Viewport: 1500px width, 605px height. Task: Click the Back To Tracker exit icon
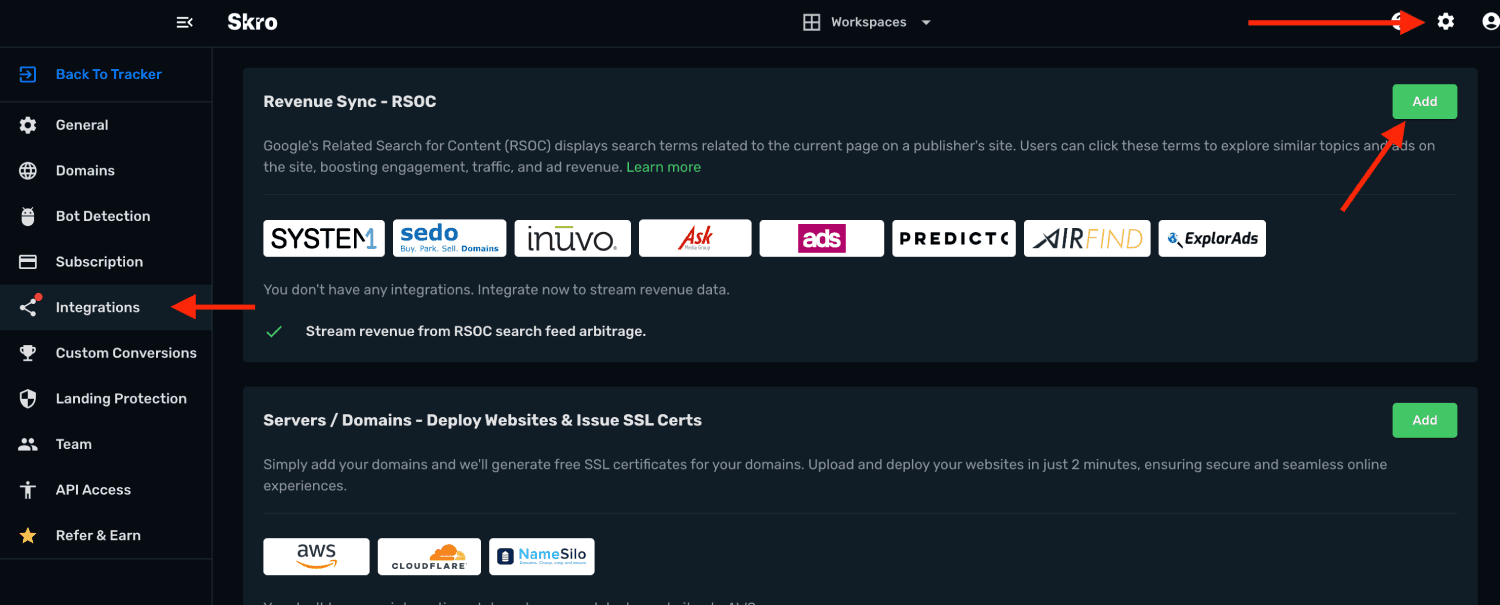(28, 74)
